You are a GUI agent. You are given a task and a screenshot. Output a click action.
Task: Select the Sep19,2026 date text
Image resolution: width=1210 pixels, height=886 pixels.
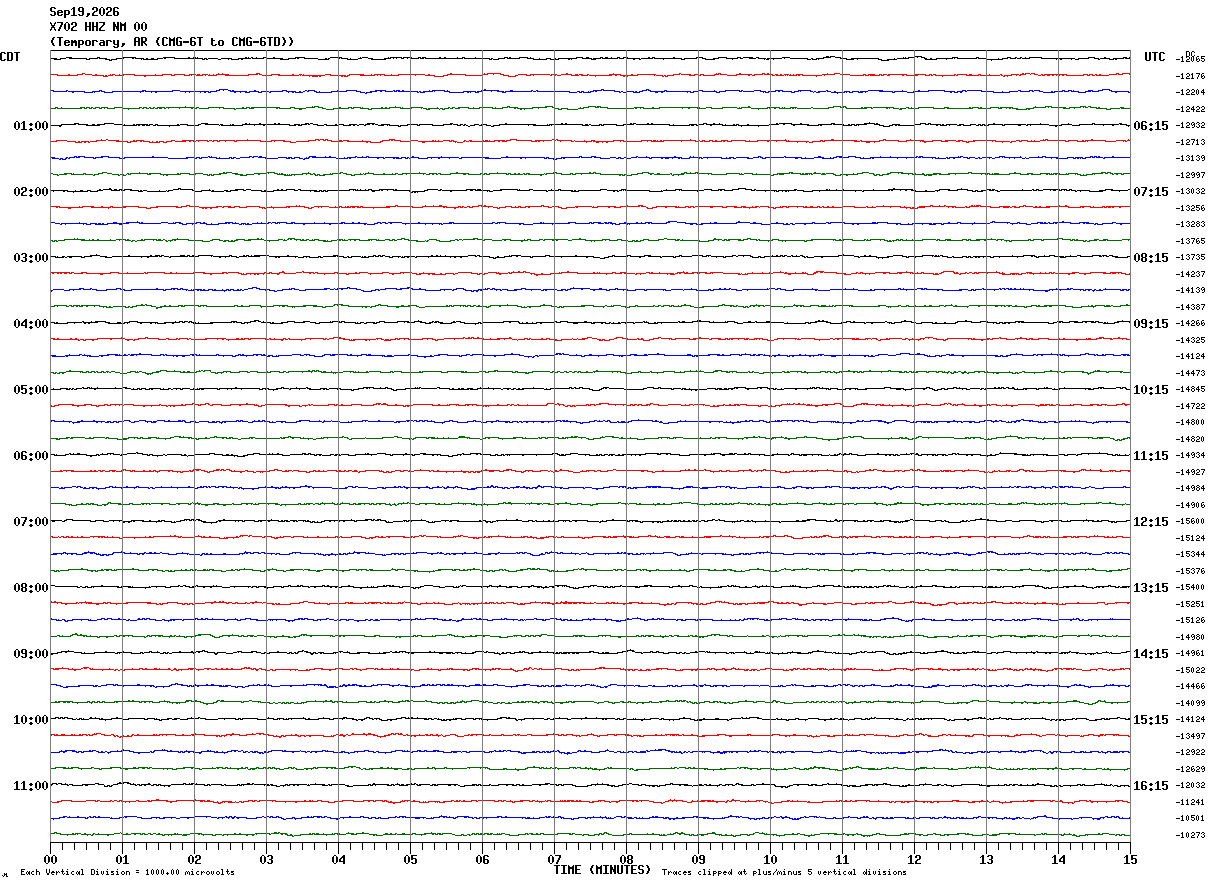(x=84, y=12)
